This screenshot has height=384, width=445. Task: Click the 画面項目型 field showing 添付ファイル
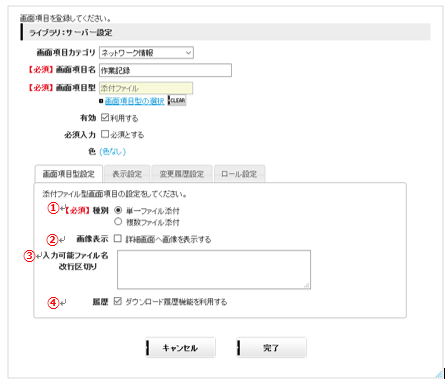(x=146, y=88)
